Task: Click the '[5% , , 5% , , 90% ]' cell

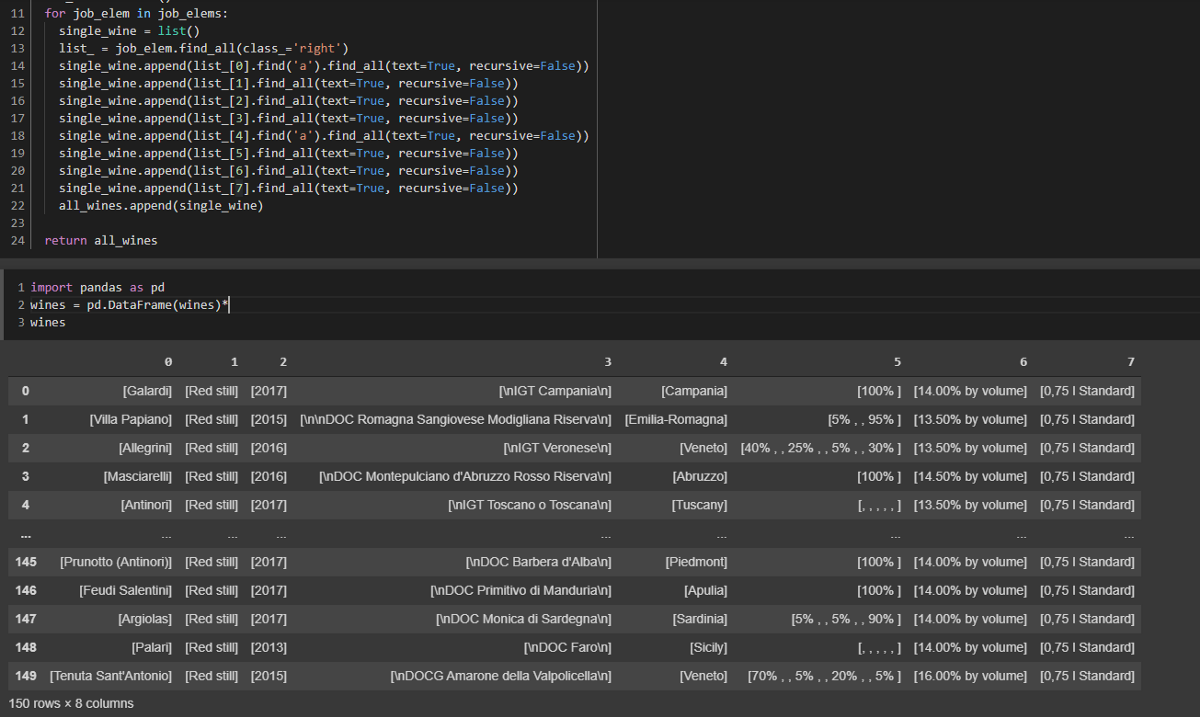Action: pos(846,619)
